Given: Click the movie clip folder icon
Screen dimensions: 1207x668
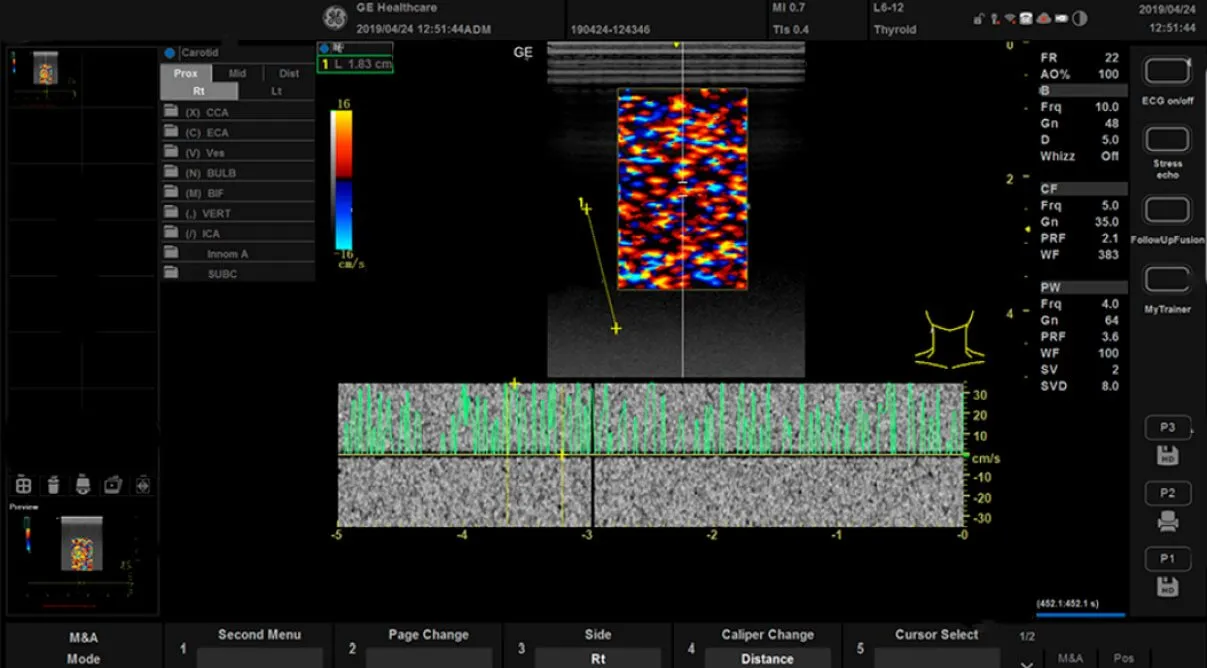Looking at the screenshot, I should coord(113,485).
